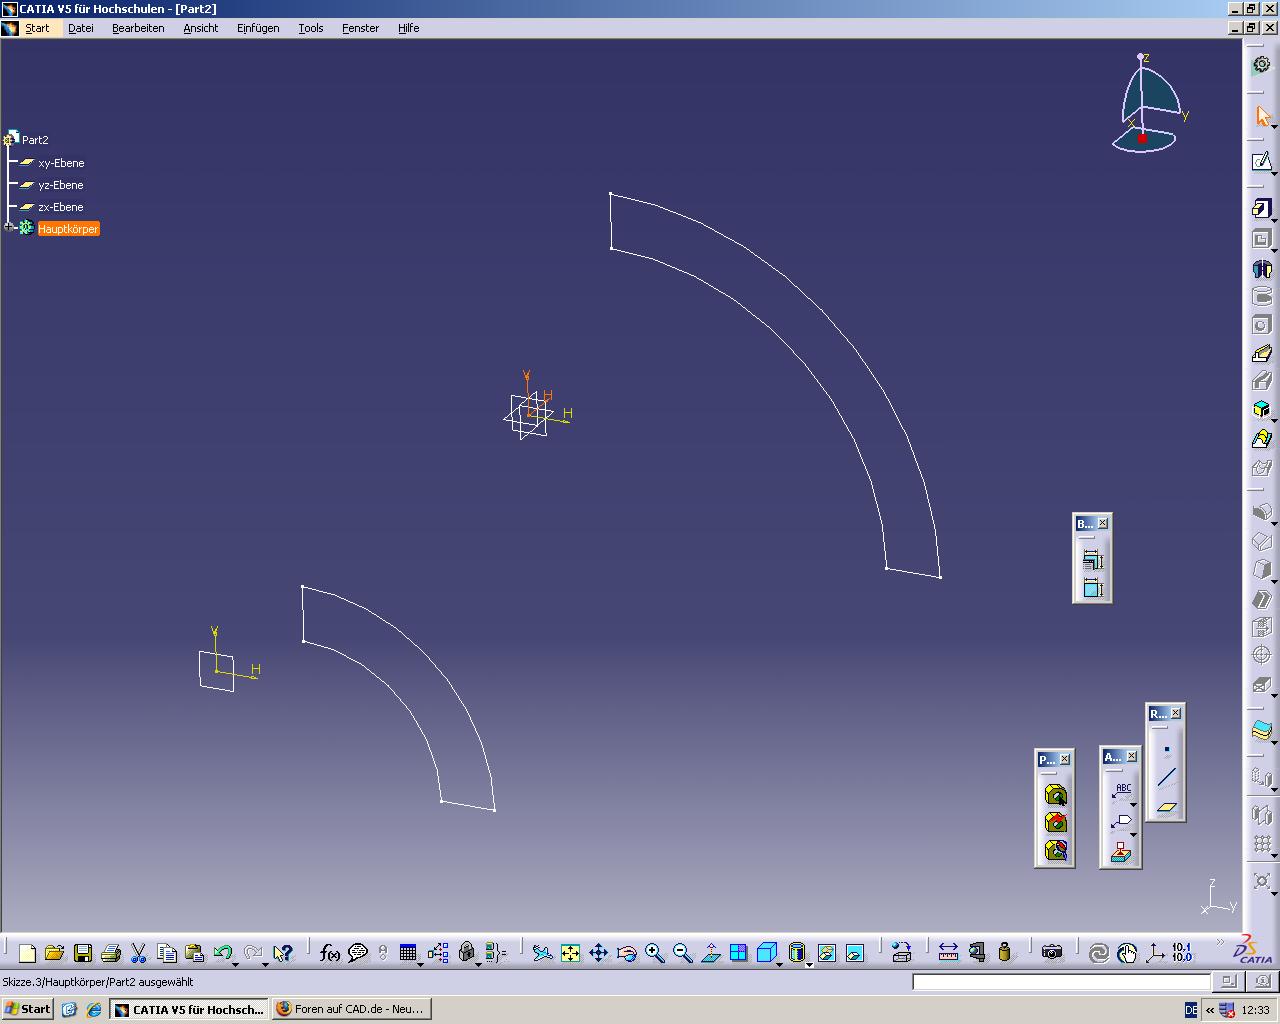The height and width of the screenshot is (1024, 1280).
Task: Open the Redo history dropdown arrow
Action: coord(265,963)
